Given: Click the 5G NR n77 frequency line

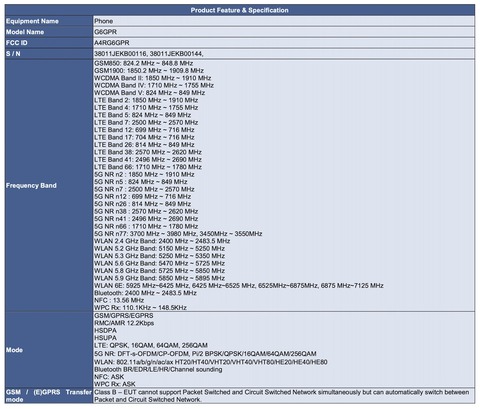Looking at the screenshot, I should pos(178,233).
